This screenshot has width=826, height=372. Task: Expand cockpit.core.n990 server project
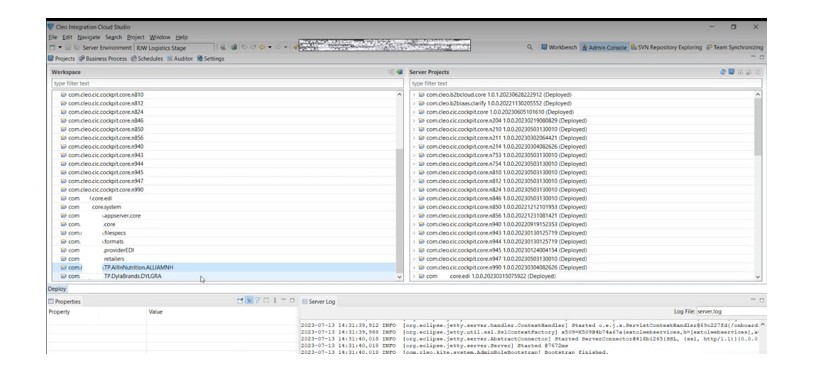coord(414,268)
